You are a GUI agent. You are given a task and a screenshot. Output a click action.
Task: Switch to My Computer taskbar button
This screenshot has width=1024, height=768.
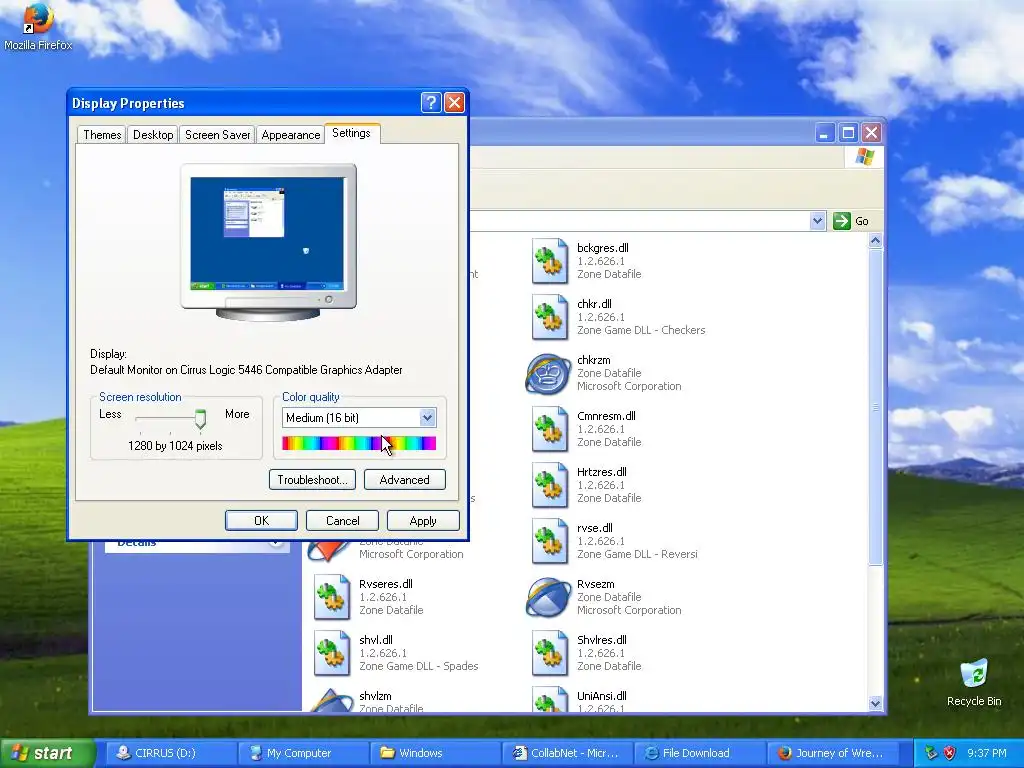pyautogui.click(x=302, y=753)
